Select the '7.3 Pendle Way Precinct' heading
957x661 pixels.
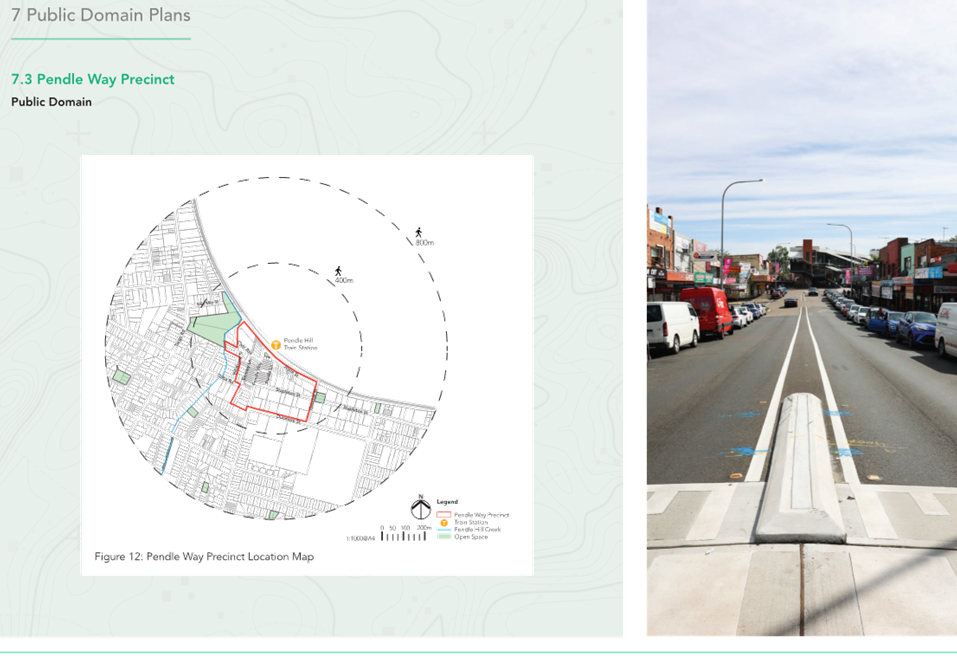92,79
